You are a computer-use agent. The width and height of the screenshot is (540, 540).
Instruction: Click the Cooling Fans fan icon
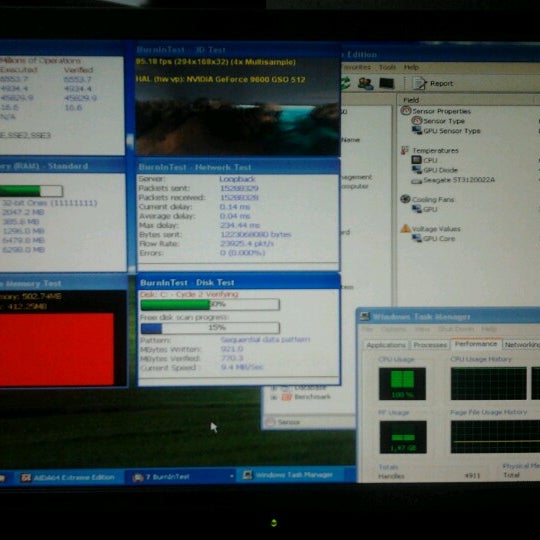coord(405,199)
